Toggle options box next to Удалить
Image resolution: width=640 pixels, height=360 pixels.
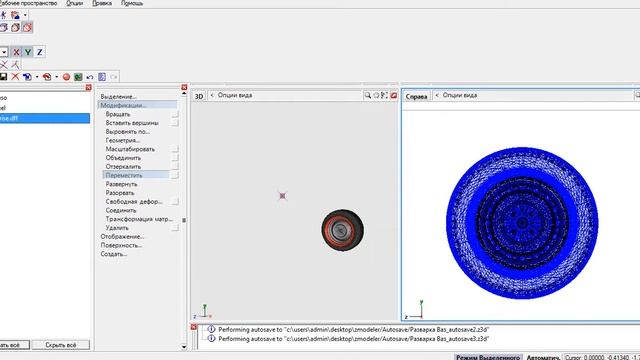point(175,228)
